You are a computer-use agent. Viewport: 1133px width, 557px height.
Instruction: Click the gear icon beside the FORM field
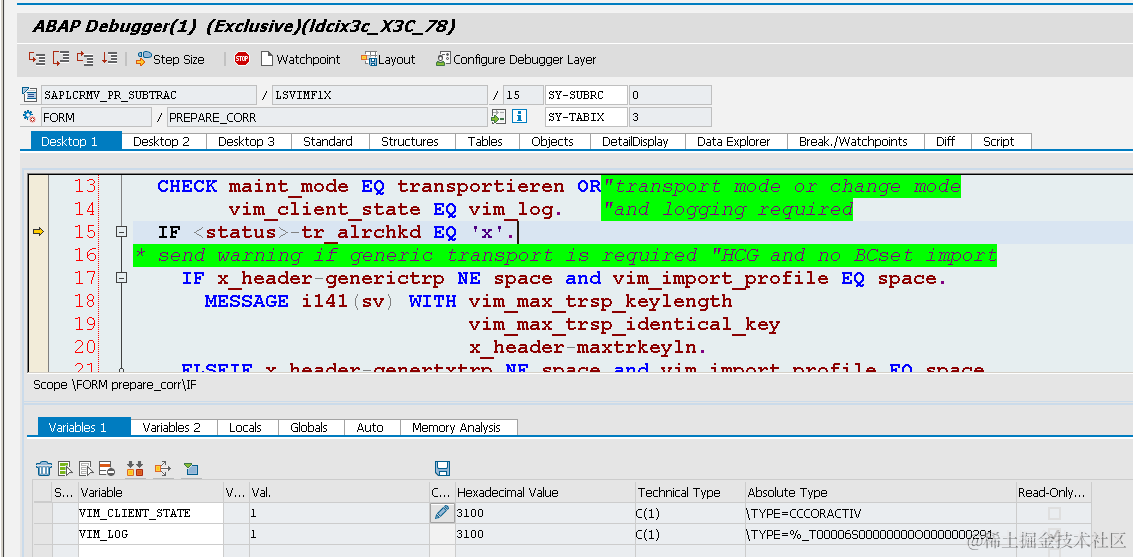(29, 116)
